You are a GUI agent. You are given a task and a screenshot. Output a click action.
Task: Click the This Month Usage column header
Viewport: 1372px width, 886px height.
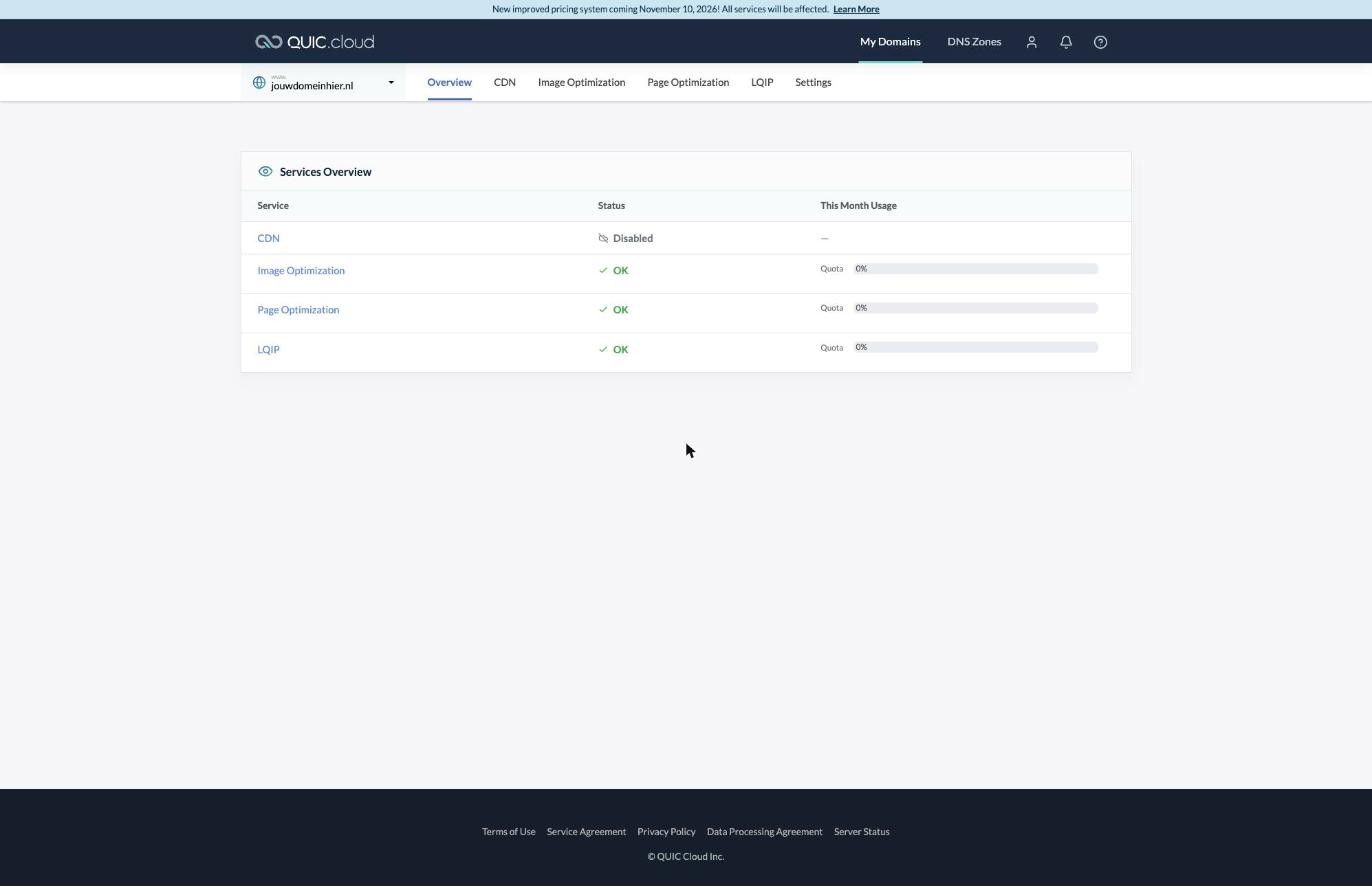pyautogui.click(x=858, y=206)
